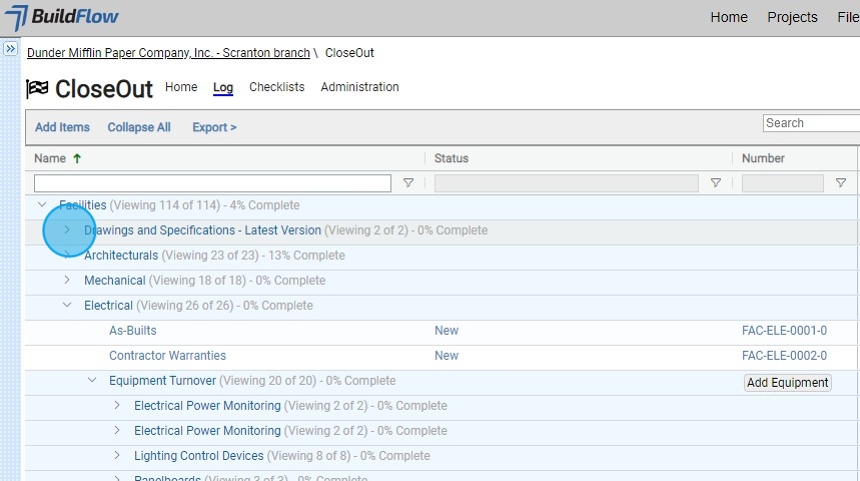This screenshot has width=860, height=481.
Task: Click the Status filter field
Action: coord(566,183)
